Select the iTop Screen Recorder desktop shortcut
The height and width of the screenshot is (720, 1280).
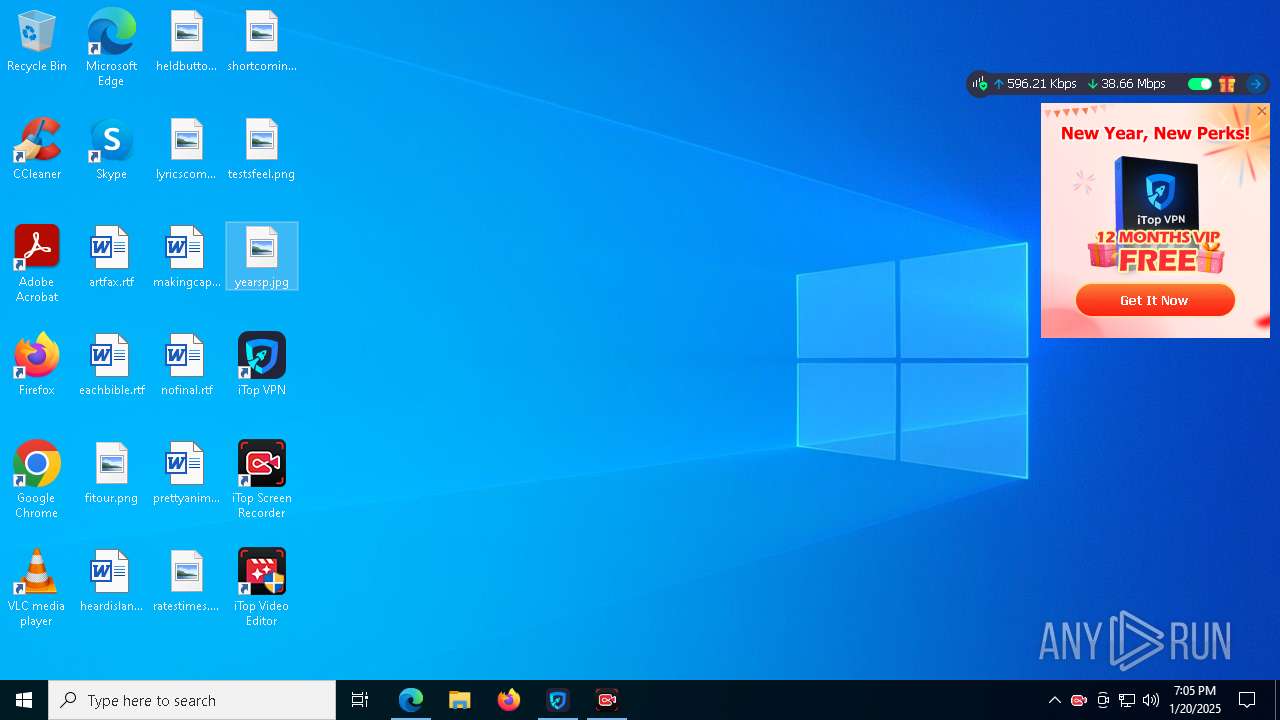[x=262, y=480]
